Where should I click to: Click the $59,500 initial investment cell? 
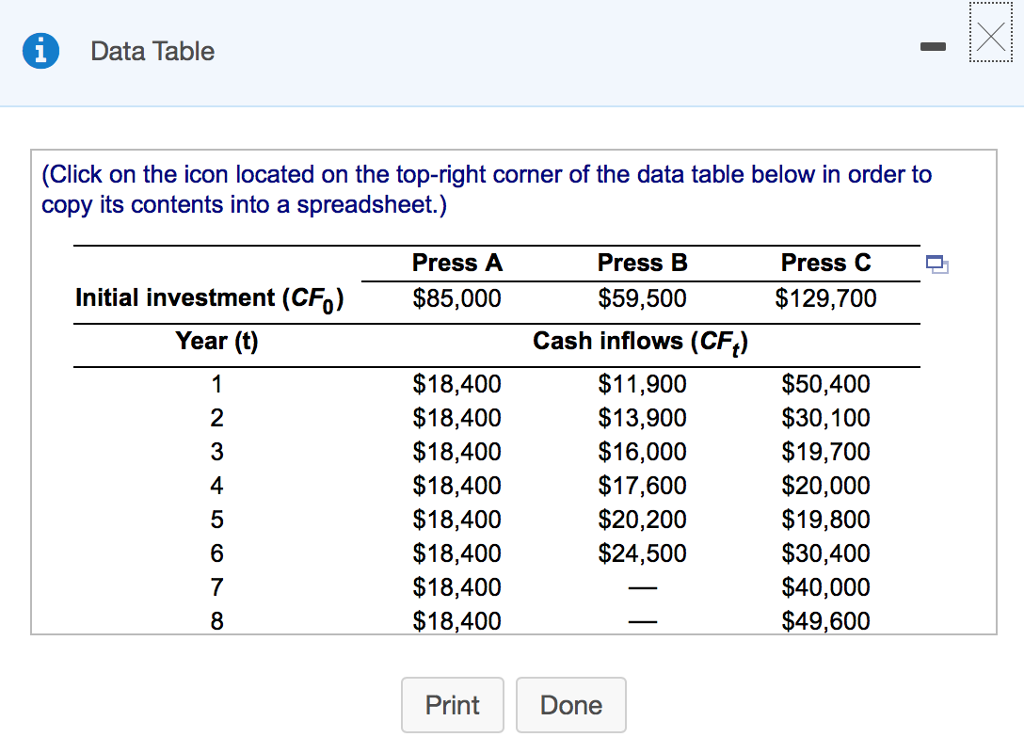click(x=642, y=298)
